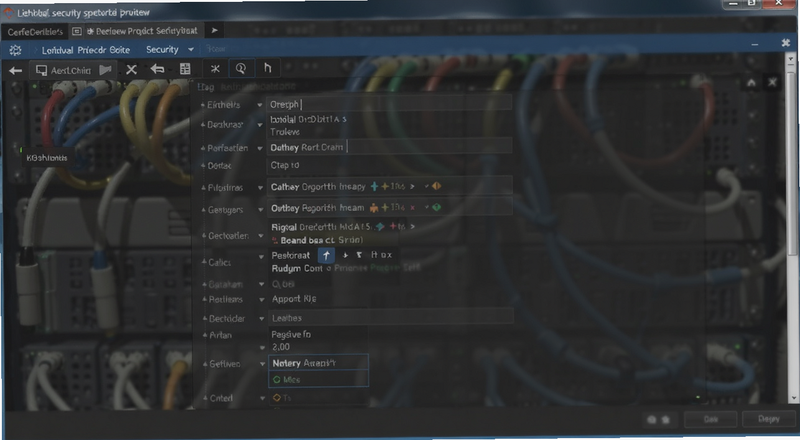This screenshot has height=440, width=800.
Task: Toggle the checkmark in the Pilosirras row
Action: pyautogui.click(x=427, y=187)
